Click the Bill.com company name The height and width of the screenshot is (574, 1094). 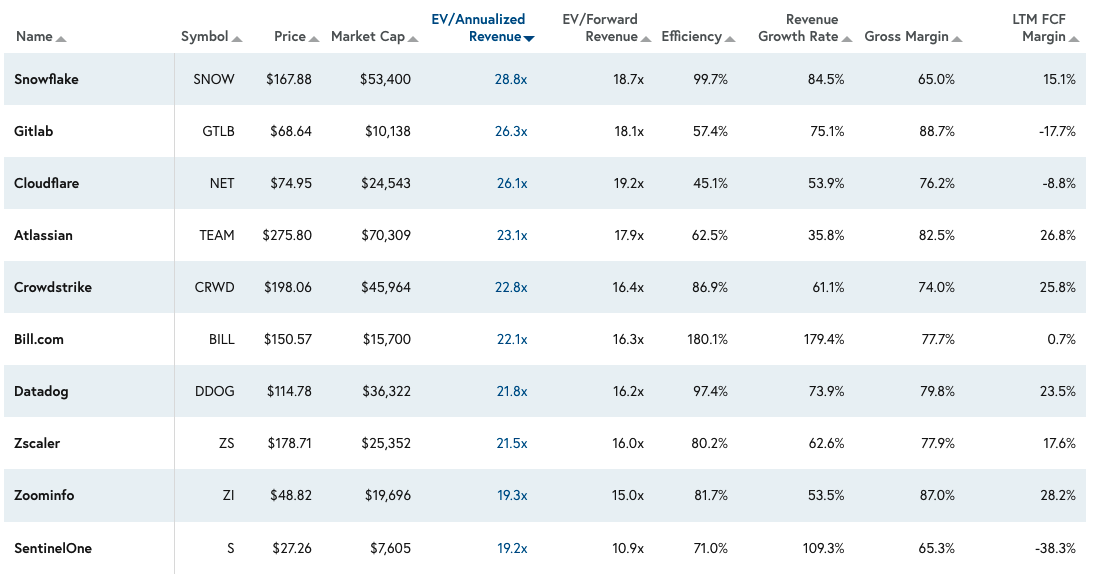[39, 339]
